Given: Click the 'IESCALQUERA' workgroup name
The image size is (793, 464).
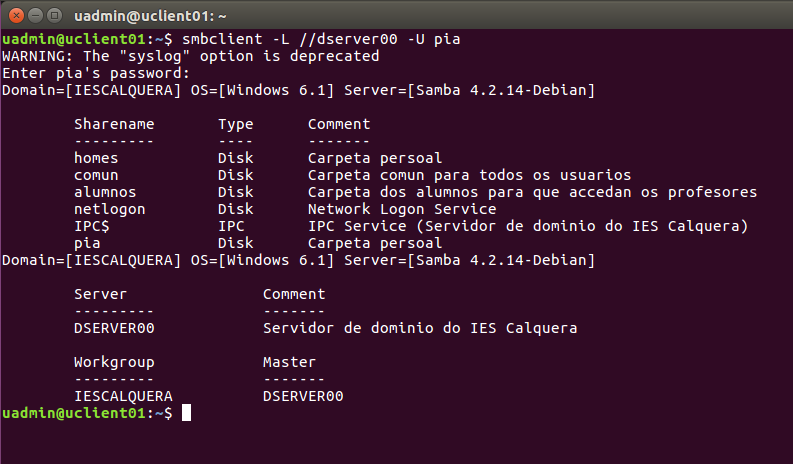Looking at the screenshot, I should click(123, 396).
